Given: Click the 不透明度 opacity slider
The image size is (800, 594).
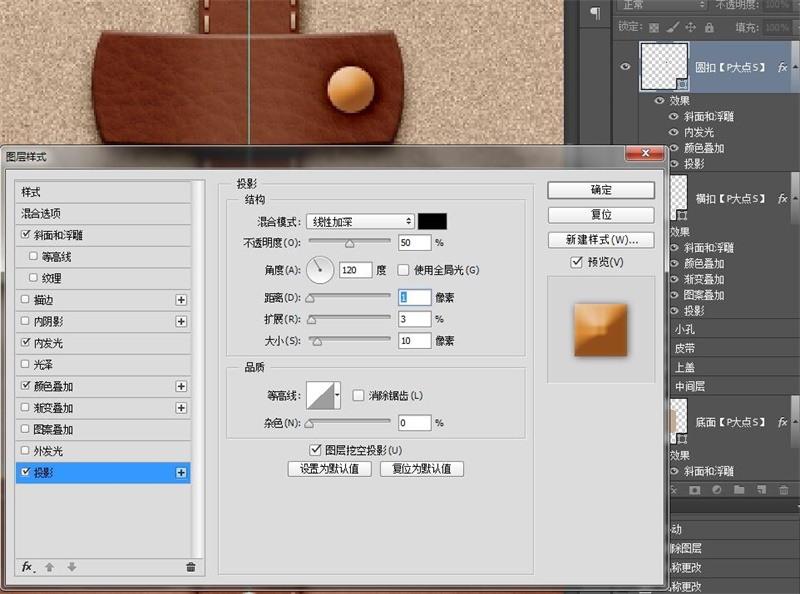Looking at the screenshot, I should pyautogui.click(x=350, y=242).
